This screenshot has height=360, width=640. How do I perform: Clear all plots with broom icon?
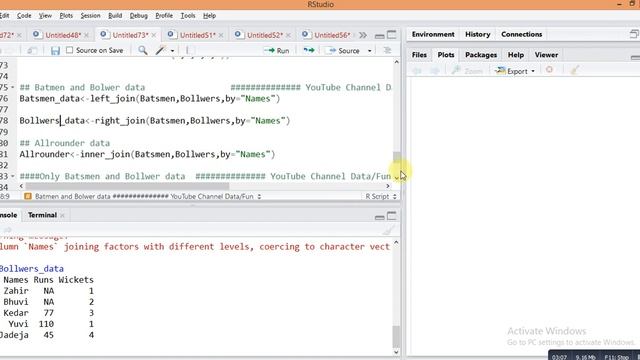point(575,70)
